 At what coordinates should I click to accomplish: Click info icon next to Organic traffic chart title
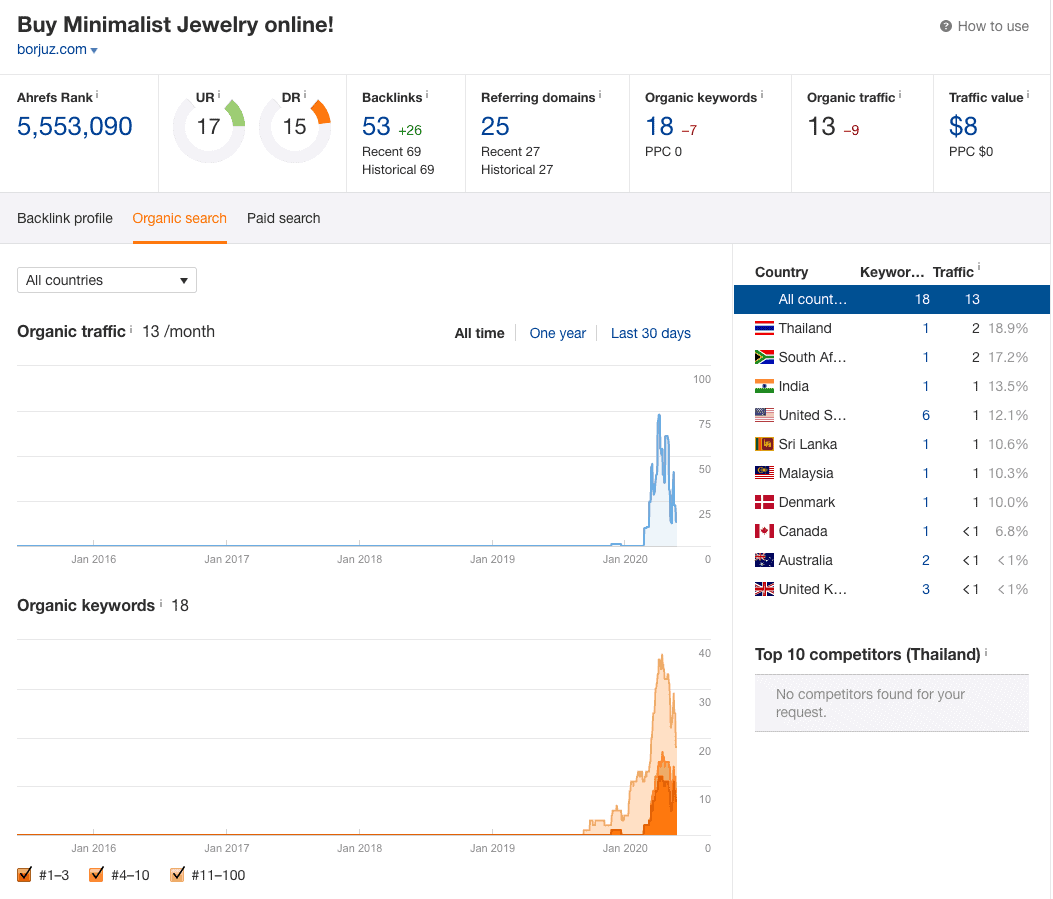point(131,330)
